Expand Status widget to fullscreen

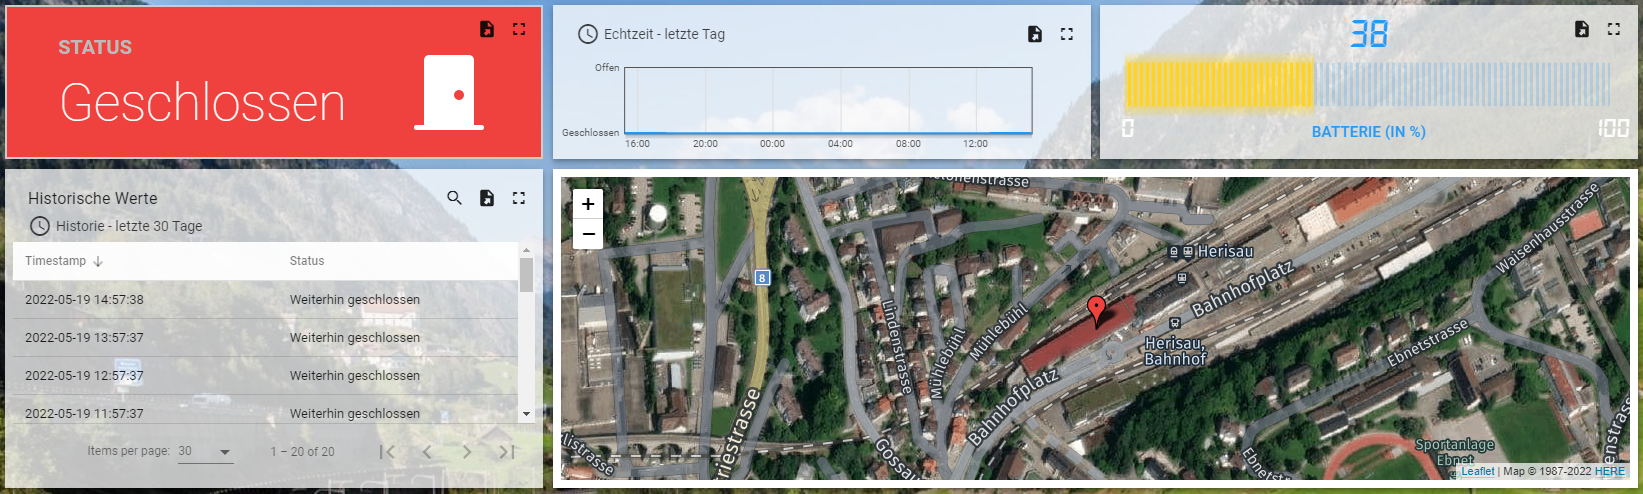coord(519,29)
